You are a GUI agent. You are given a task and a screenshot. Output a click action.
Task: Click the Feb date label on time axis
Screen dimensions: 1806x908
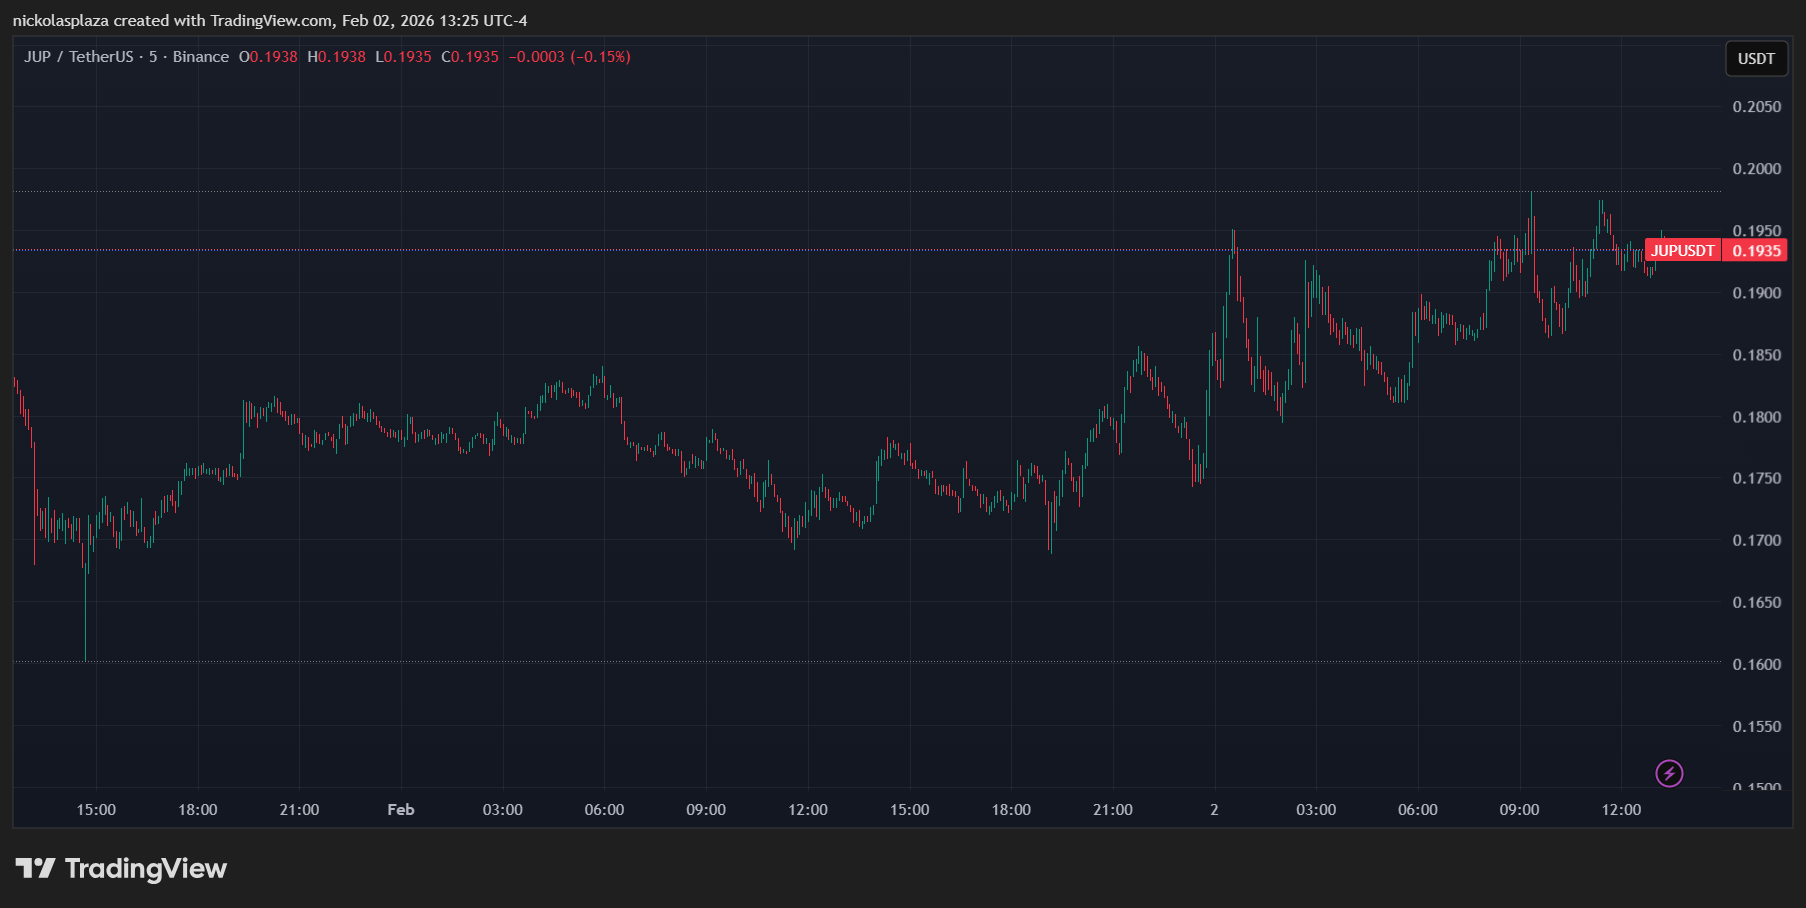point(400,810)
